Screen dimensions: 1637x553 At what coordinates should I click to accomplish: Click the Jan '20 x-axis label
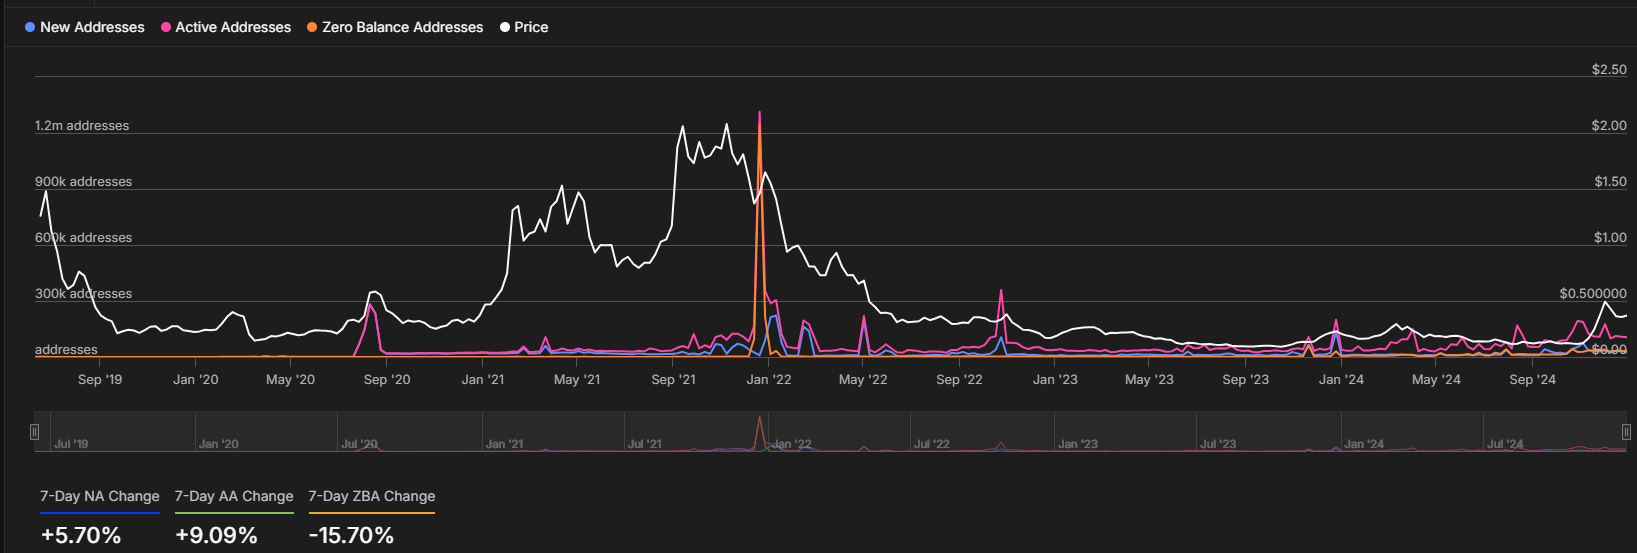(196, 380)
